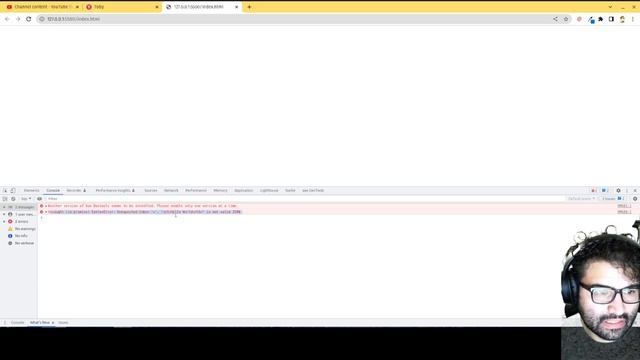Viewport: 640px width, 360px height.
Task: Close the What's New drawer tab
Action: click(x=53, y=323)
